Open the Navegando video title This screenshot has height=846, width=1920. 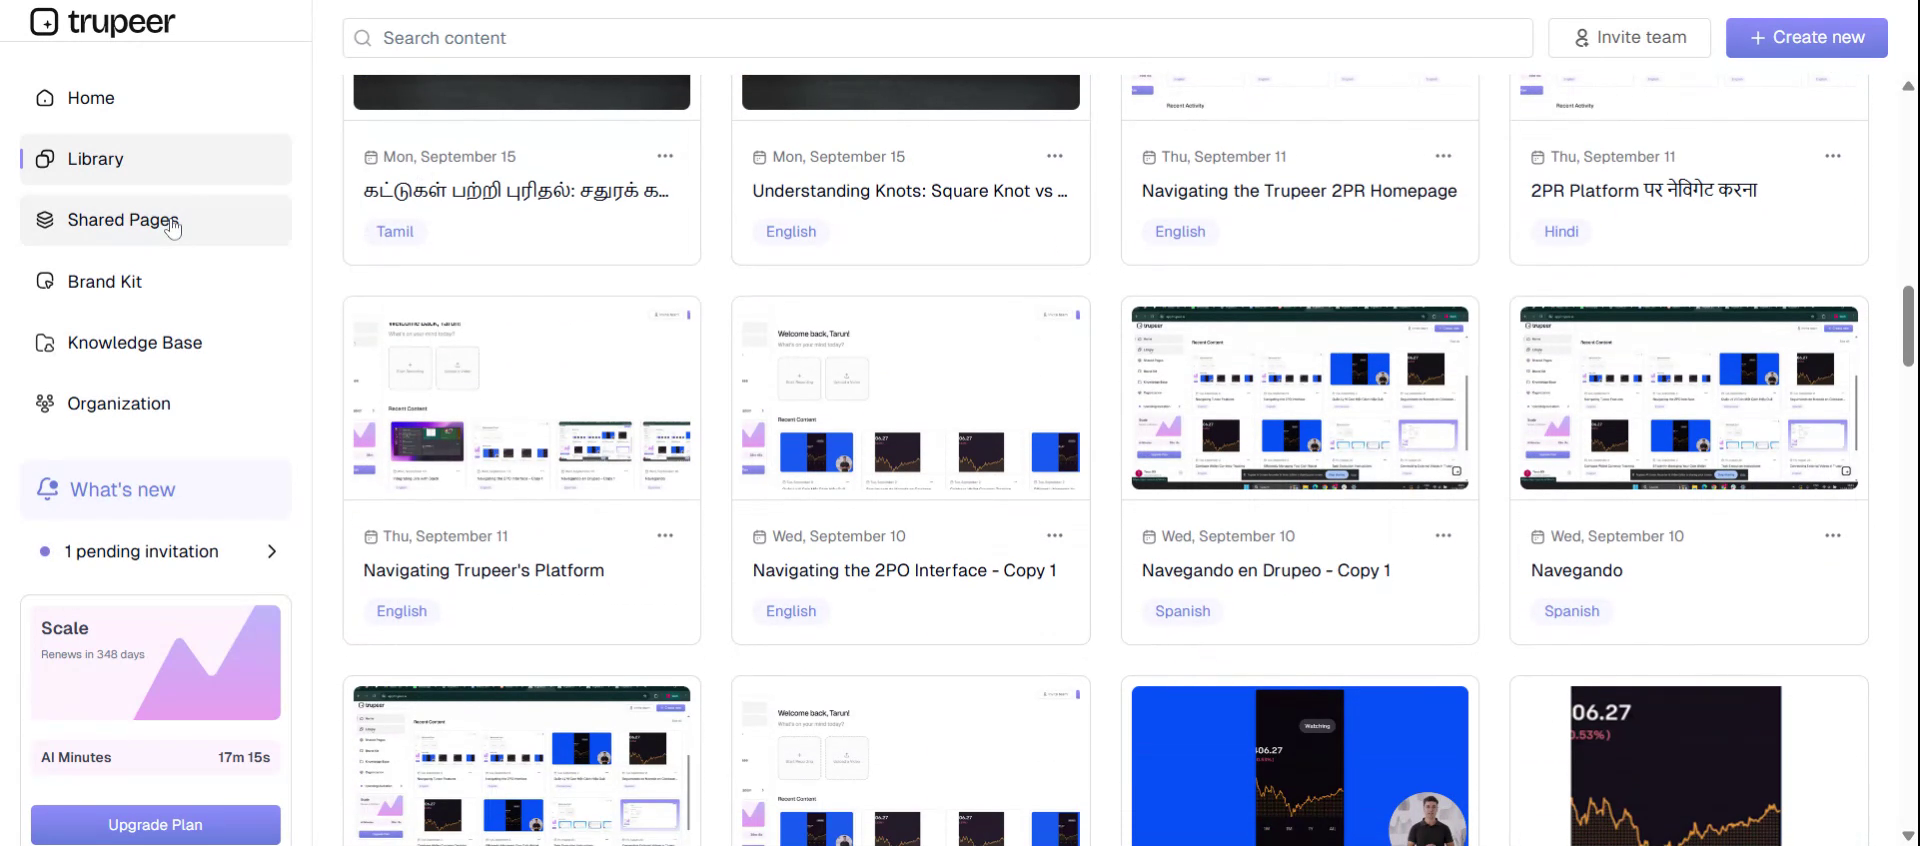(x=1577, y=571)
